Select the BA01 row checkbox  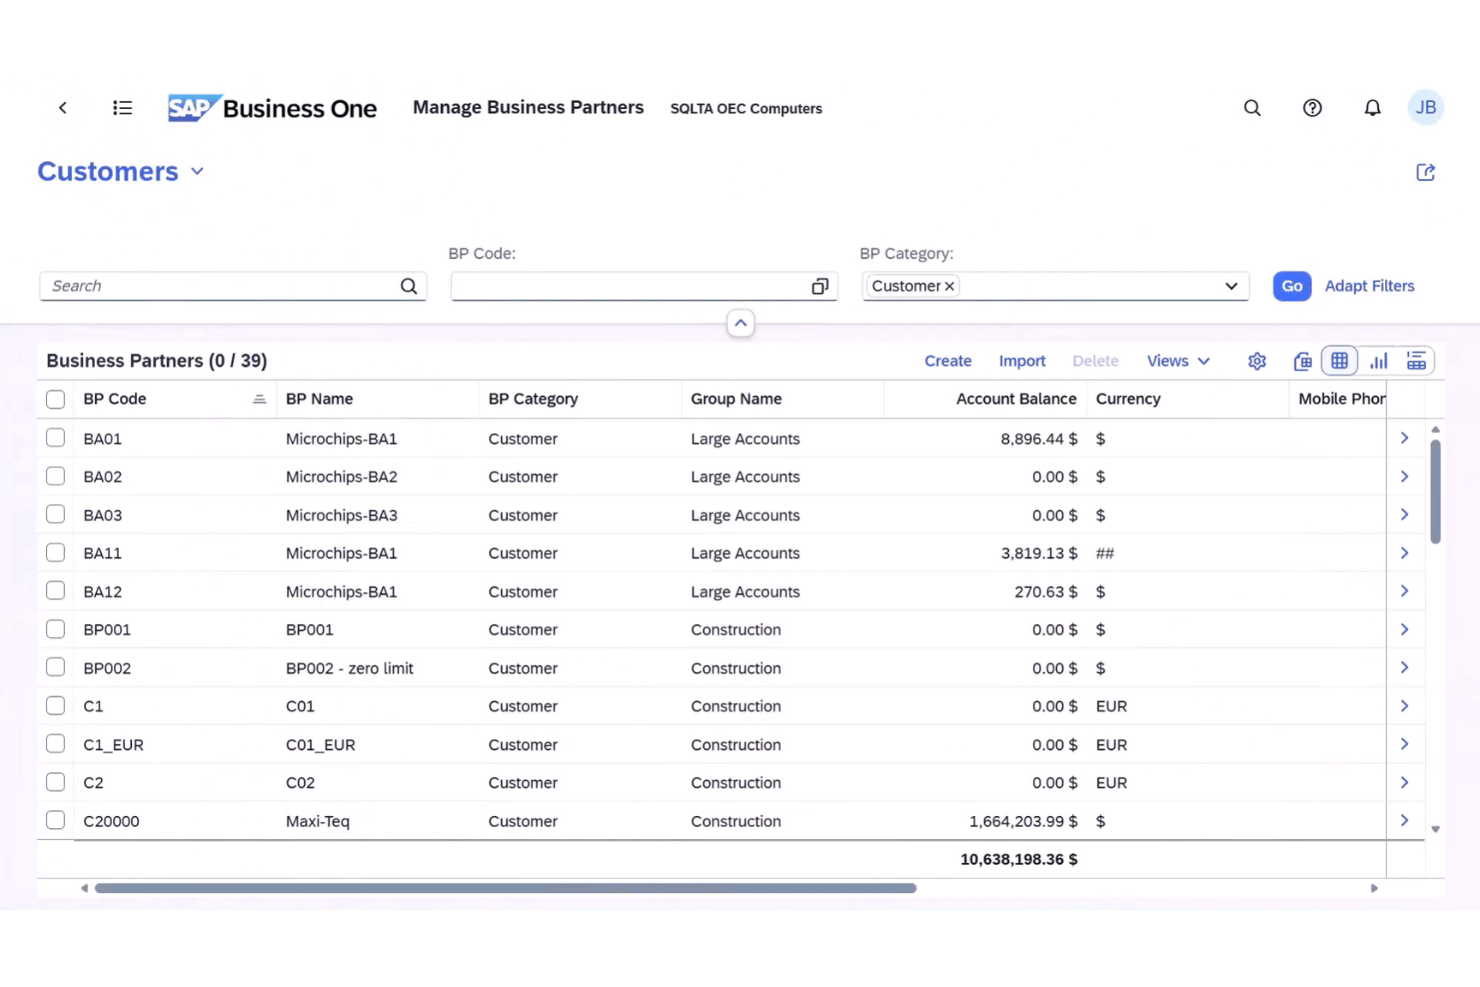pyautogui.click(x=55, y=438)
